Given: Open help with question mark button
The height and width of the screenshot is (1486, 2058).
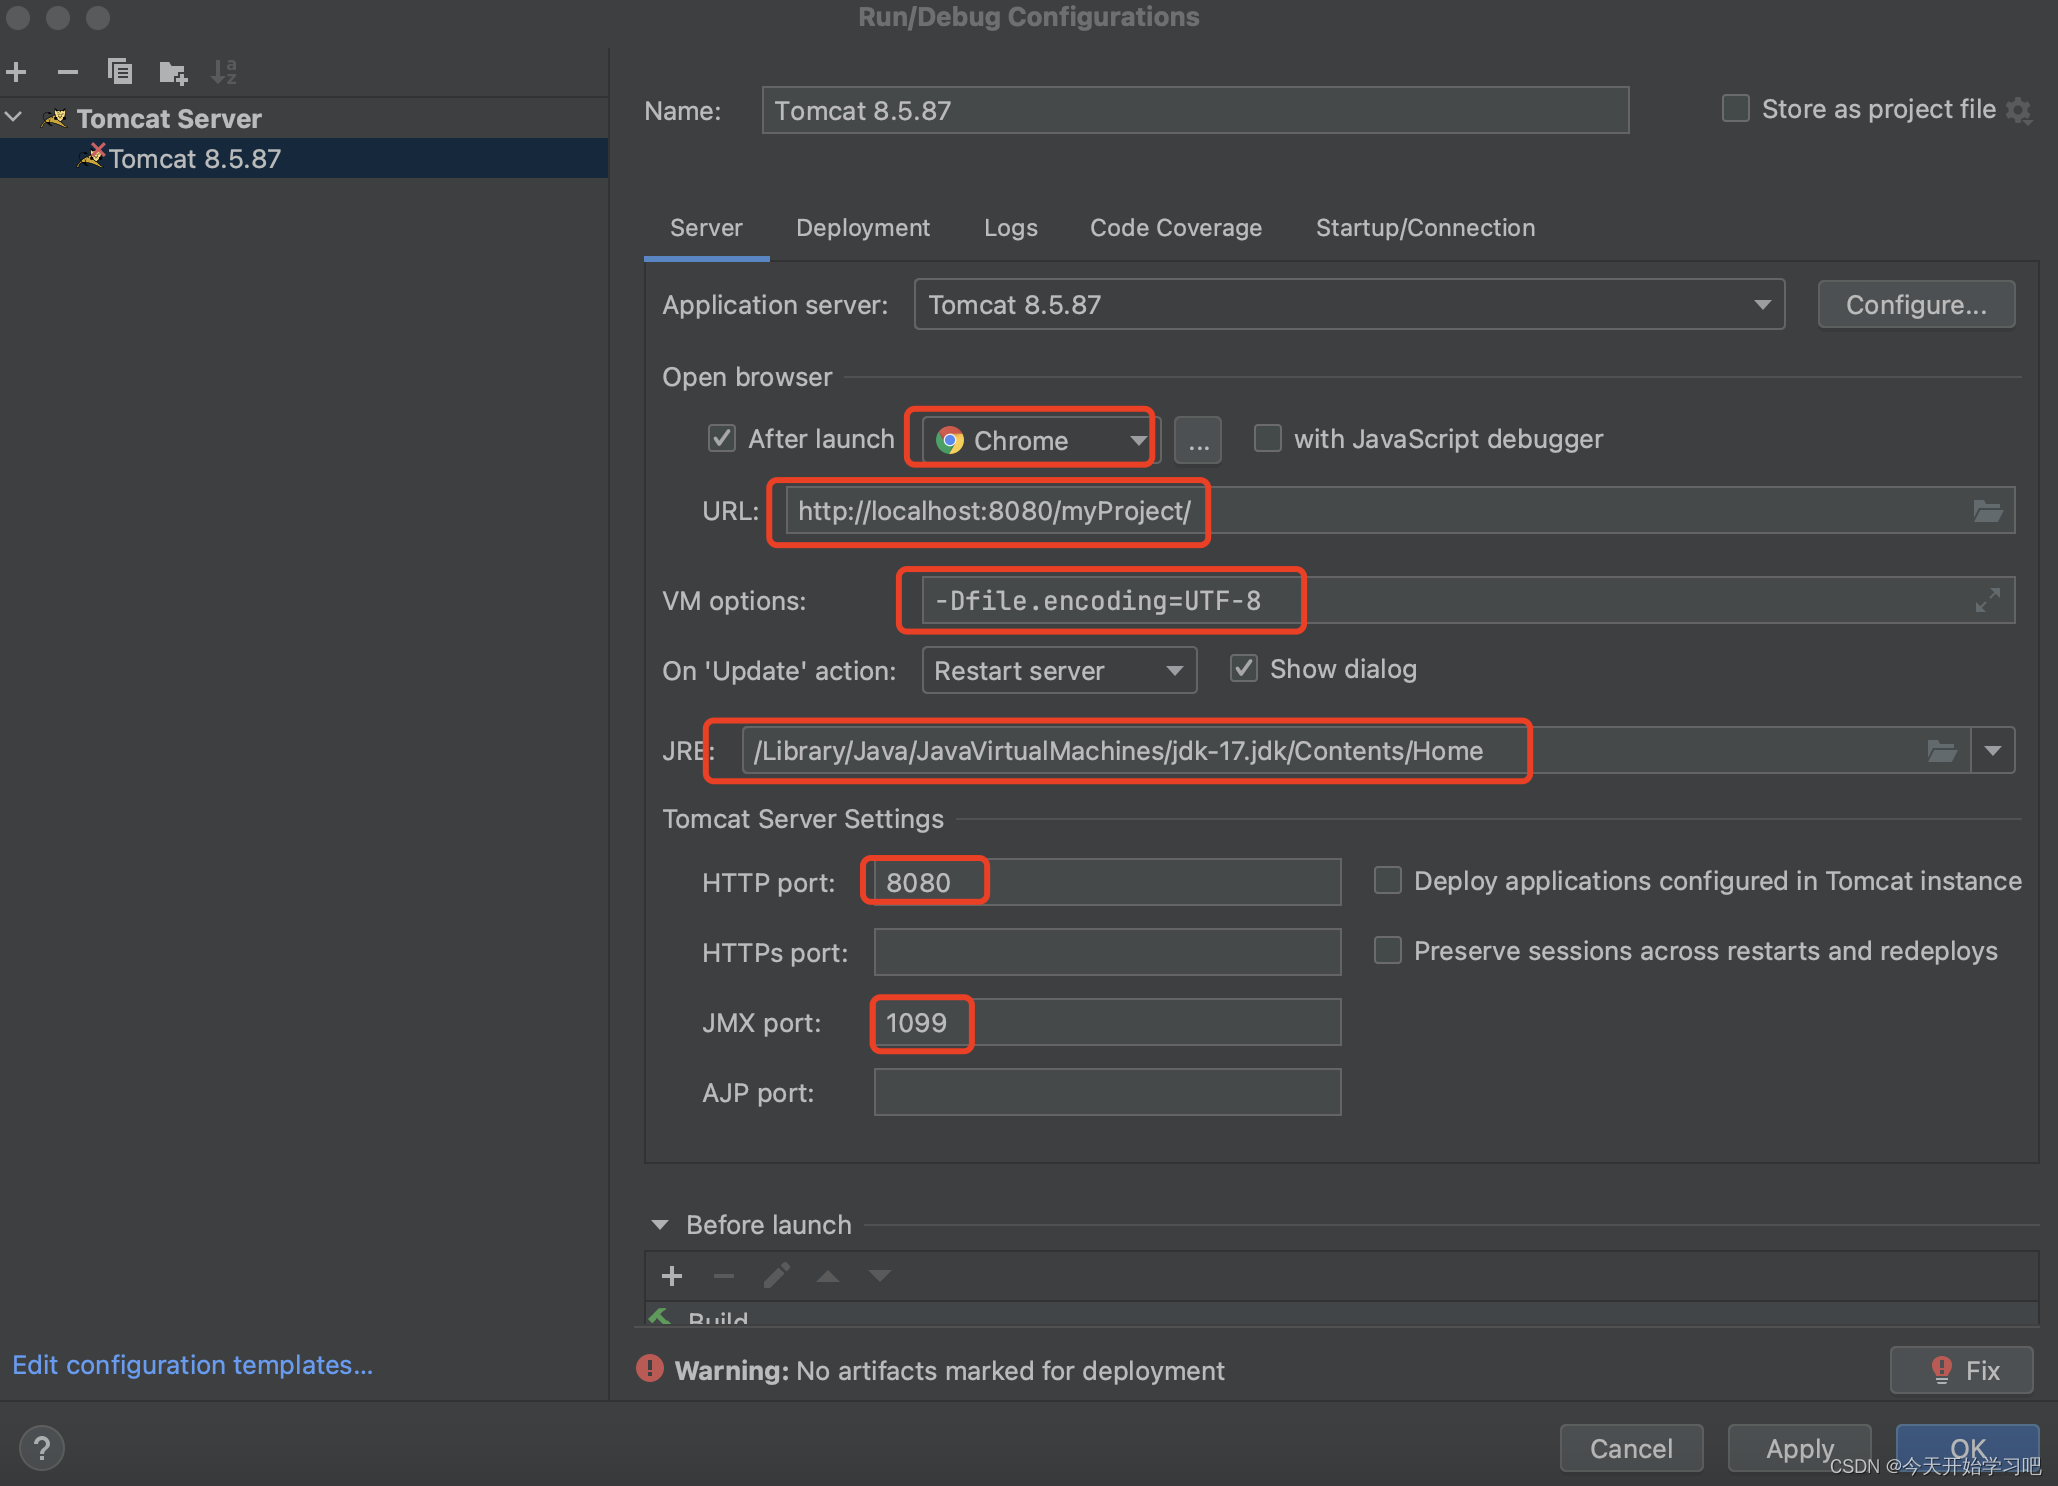Looking at the screenshot, I should tap(42, 1447).
